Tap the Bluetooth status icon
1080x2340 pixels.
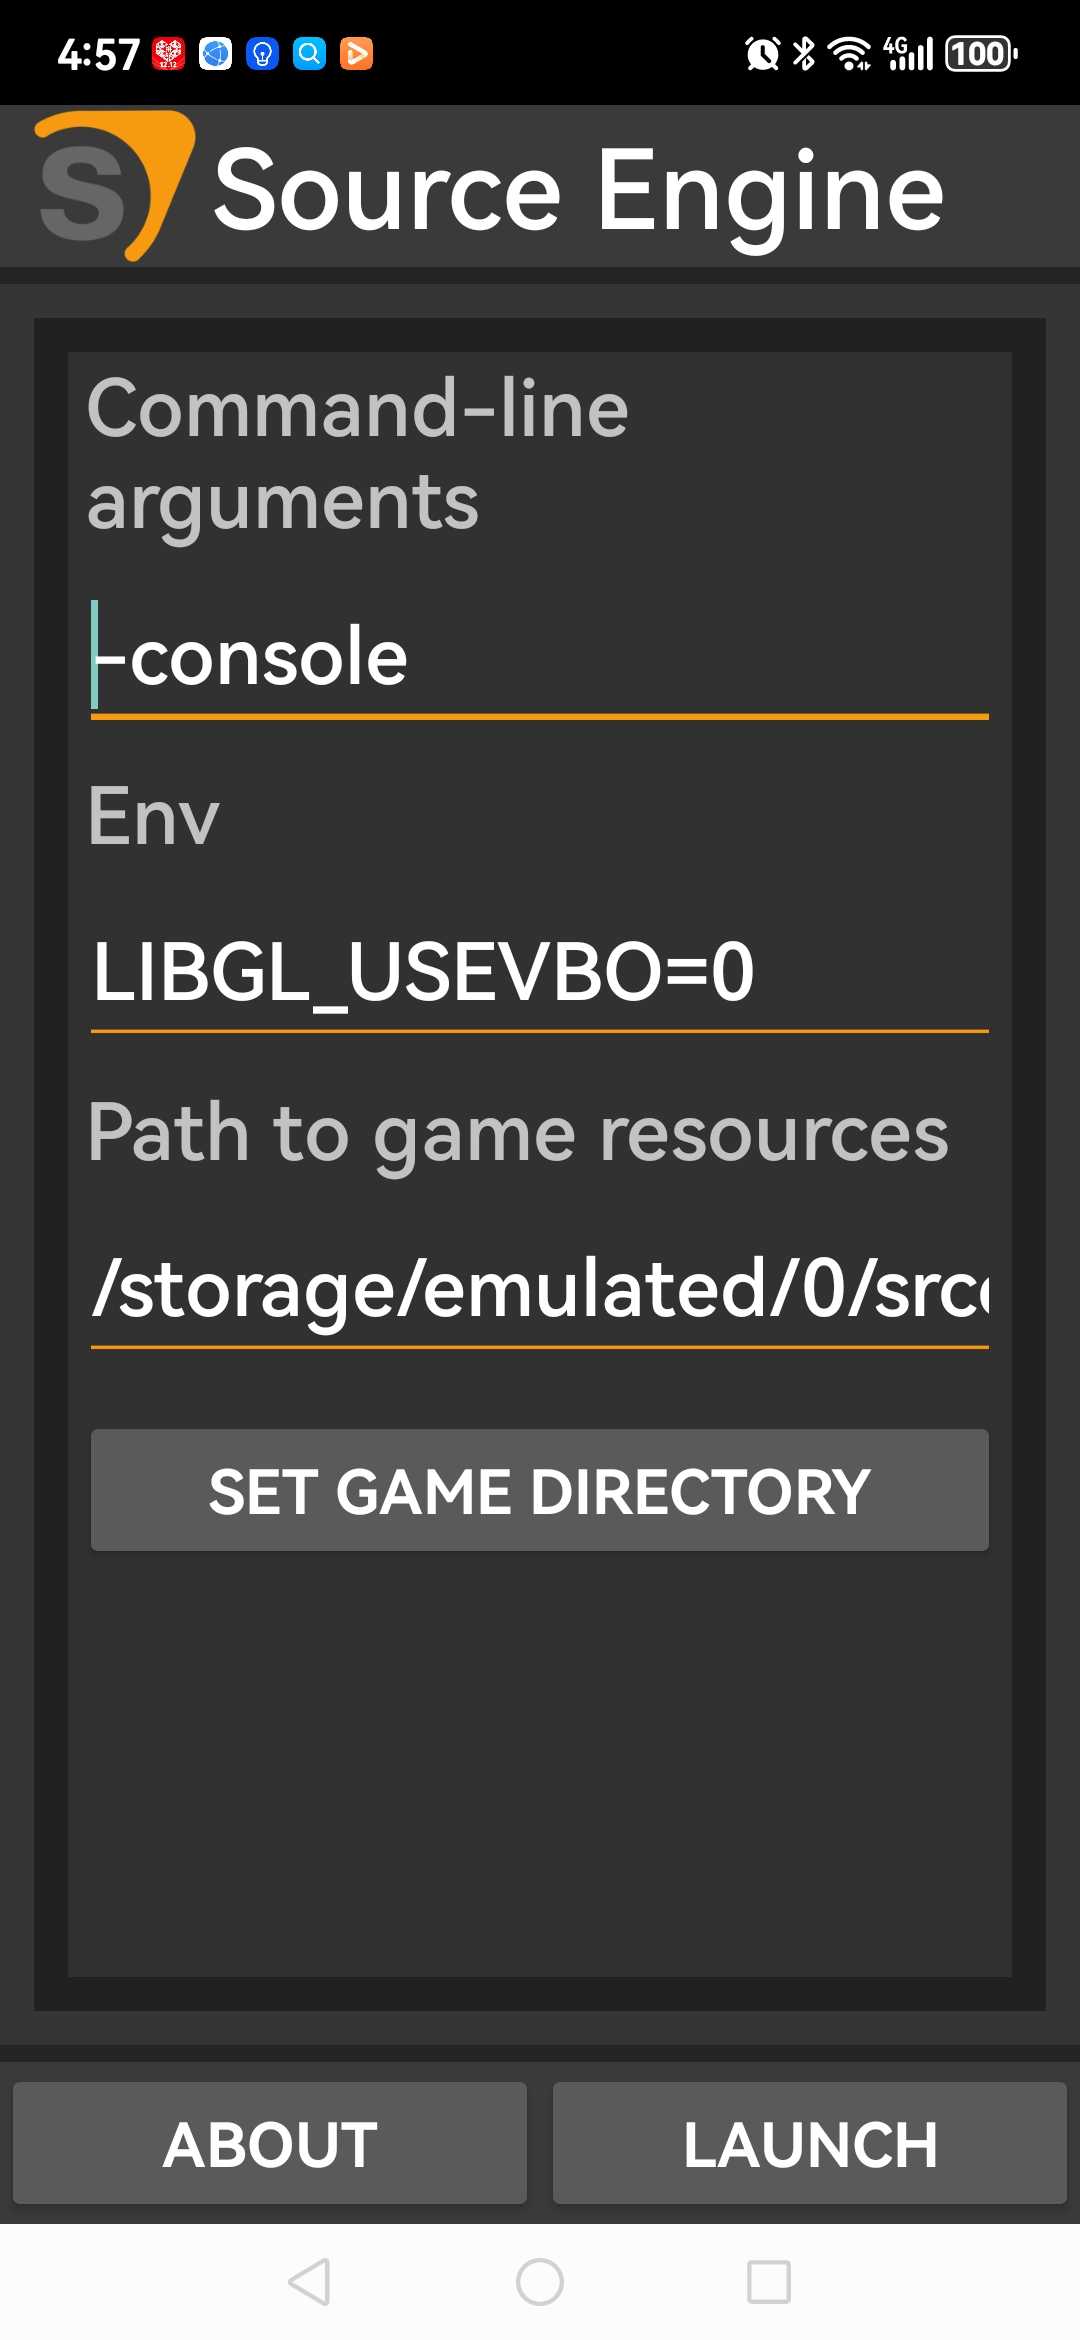pyautogui.click(x=804, y=53)
